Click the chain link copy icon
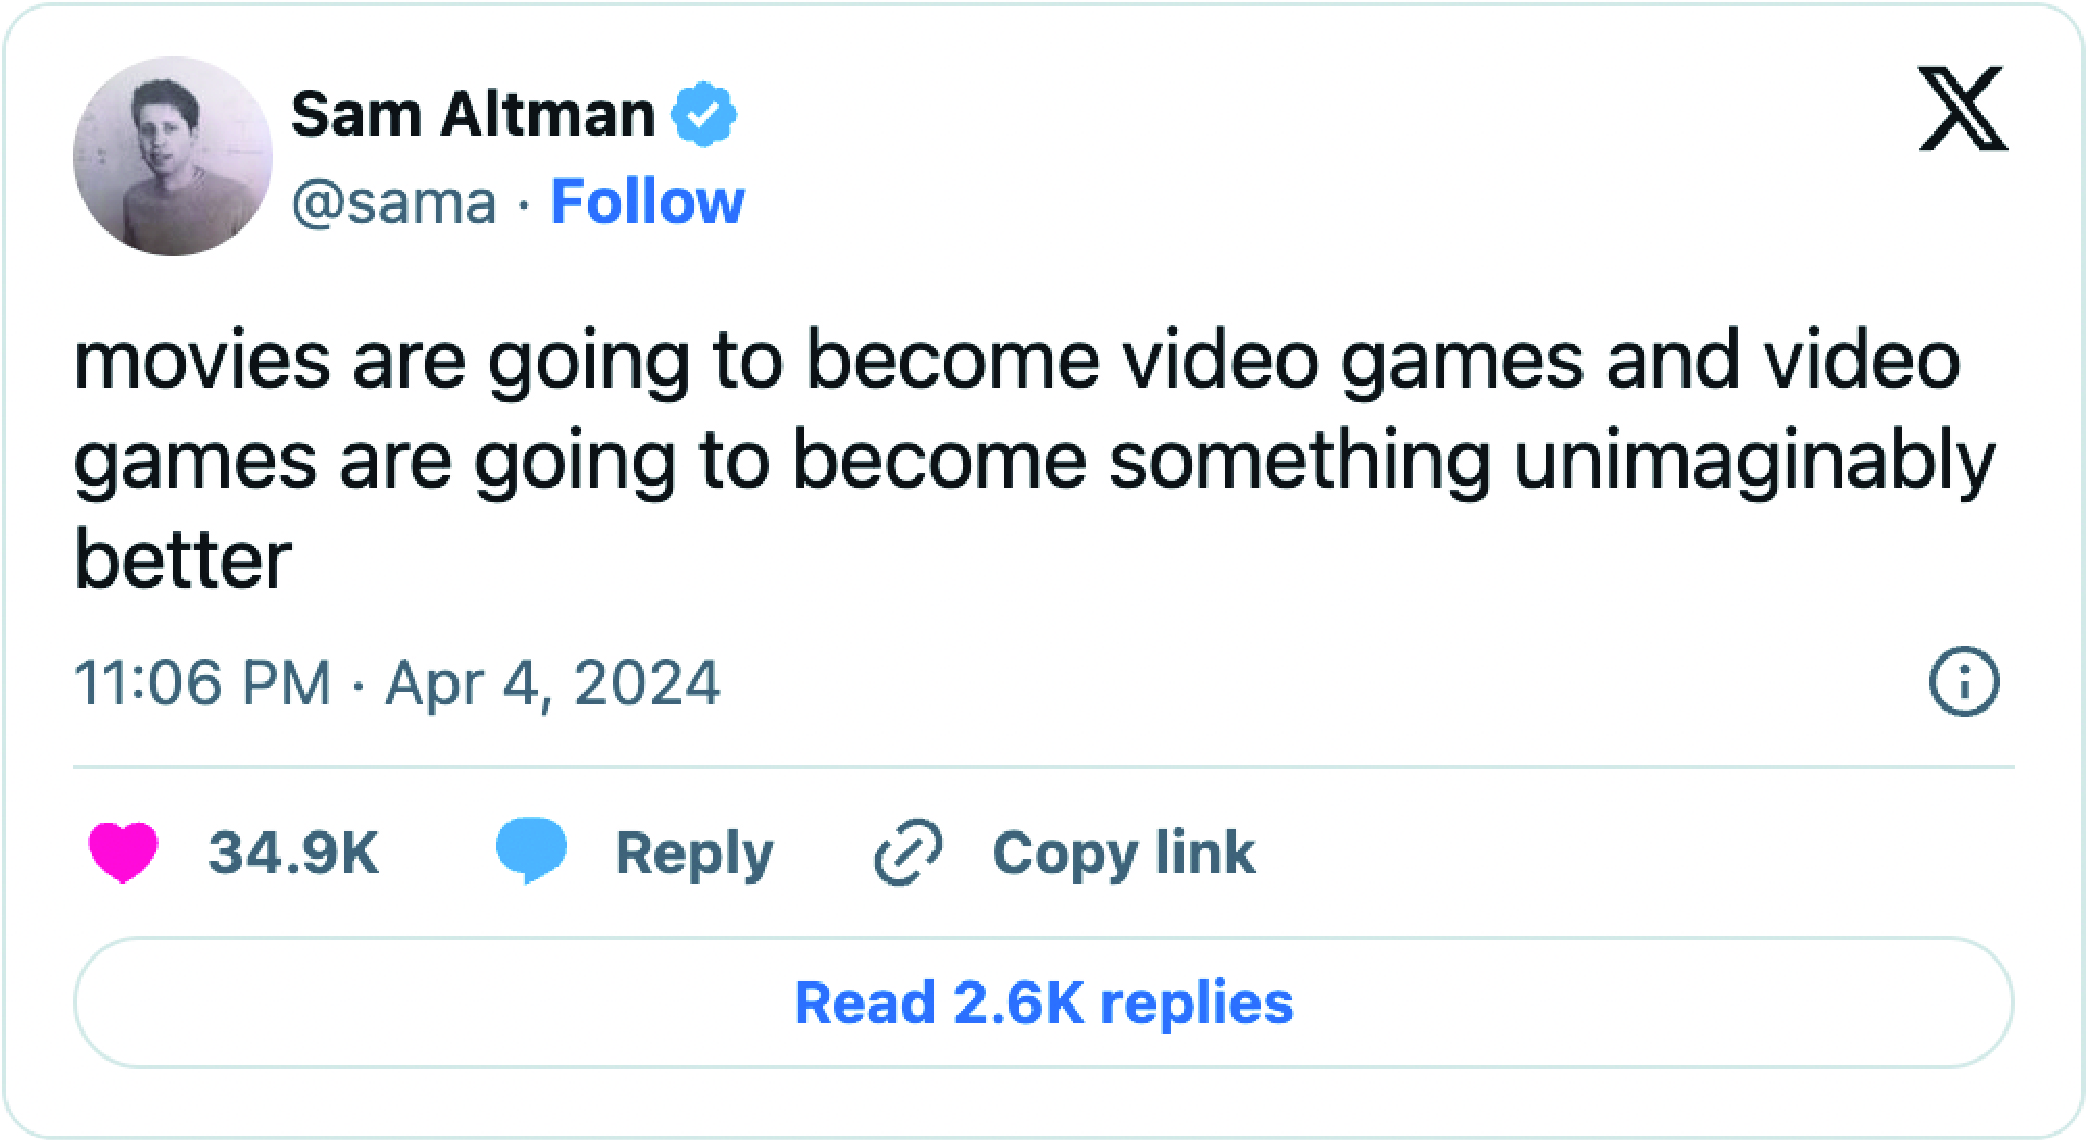Viewport: 2088px width, 1140px height. 908,853
